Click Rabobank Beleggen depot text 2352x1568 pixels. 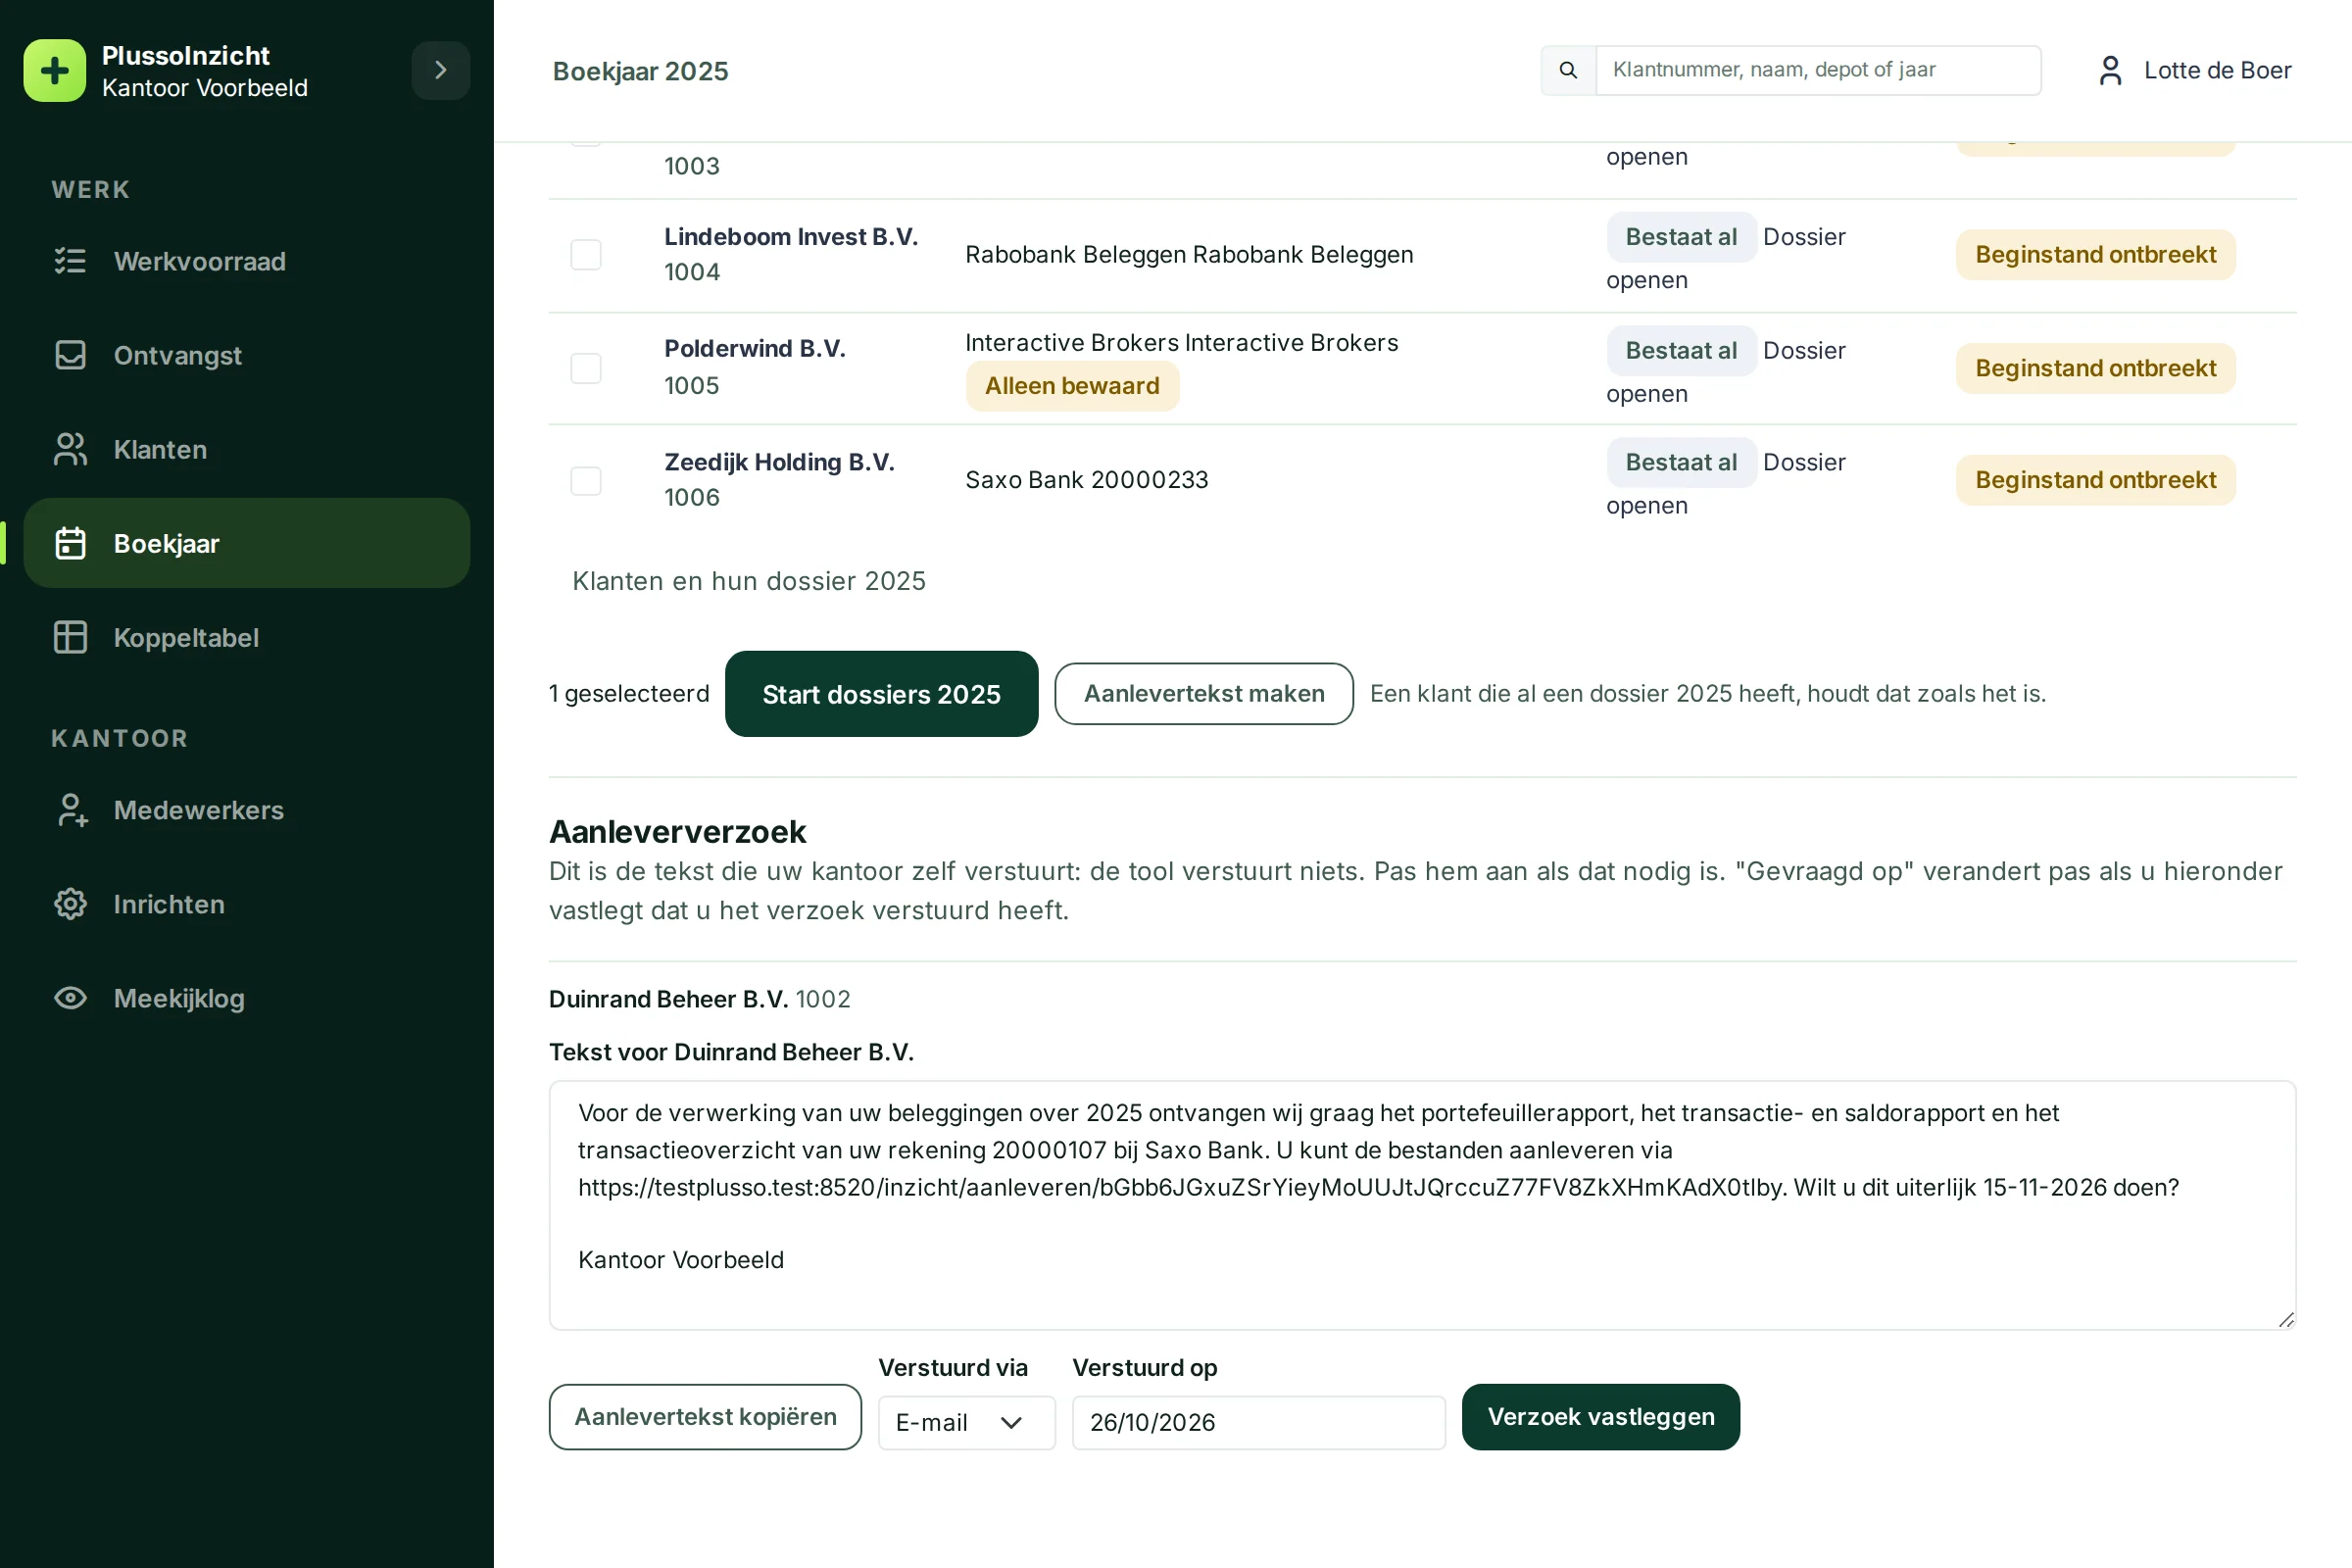(1189, 255)
